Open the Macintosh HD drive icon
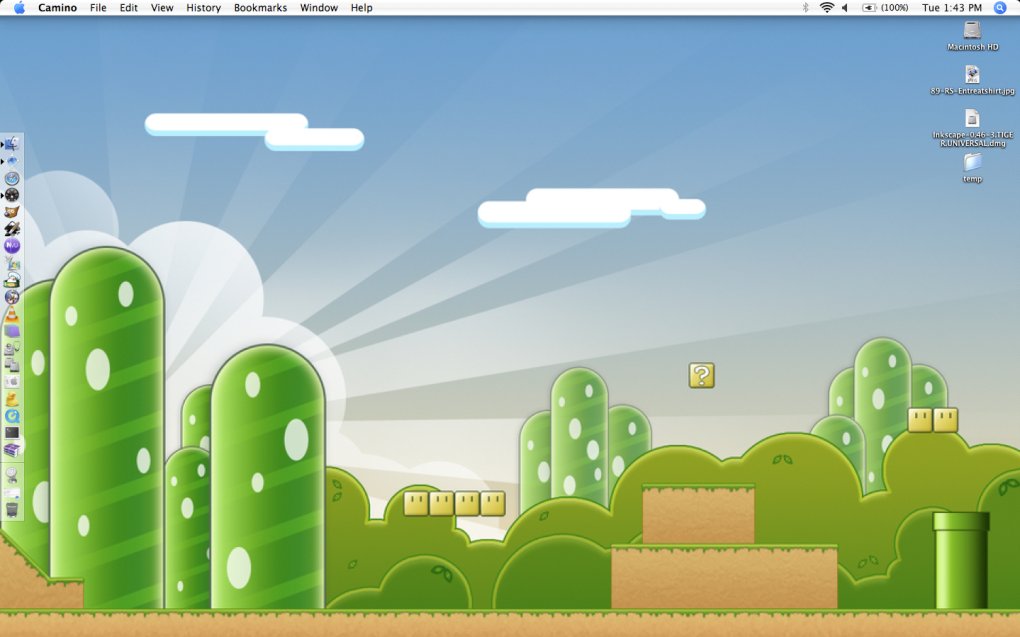Viewport: 1020px width, 637px height. click(973, 30)
